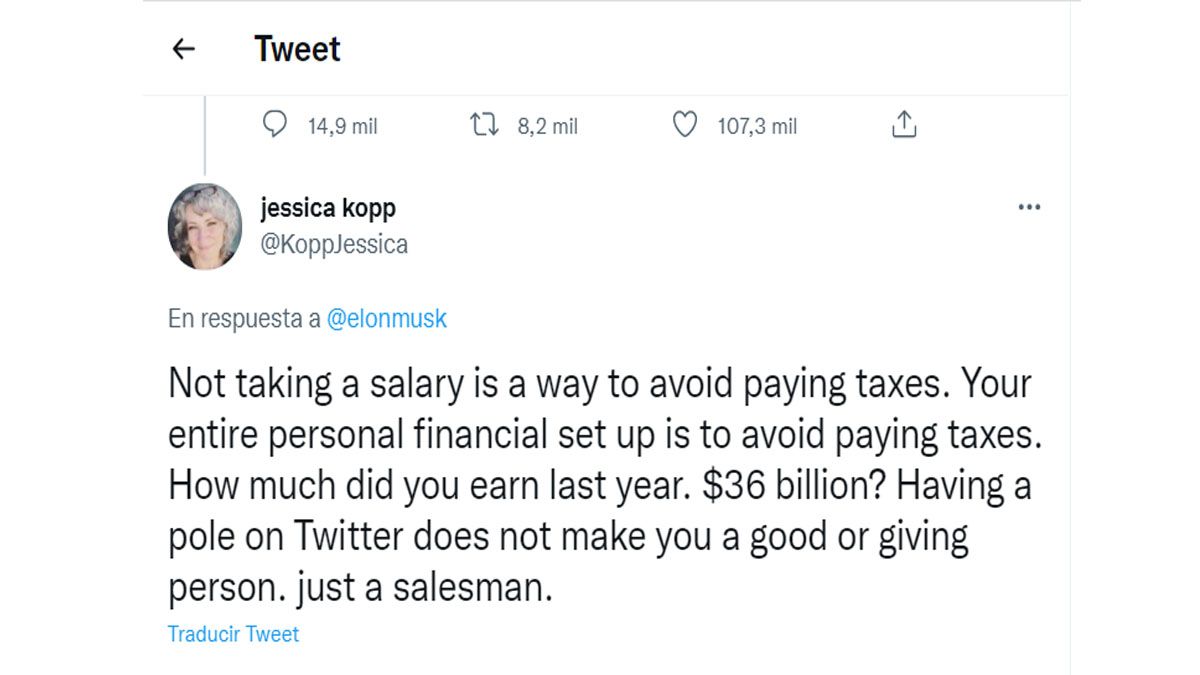
Task: Open the share tweet icon
Action: (906, 124)
